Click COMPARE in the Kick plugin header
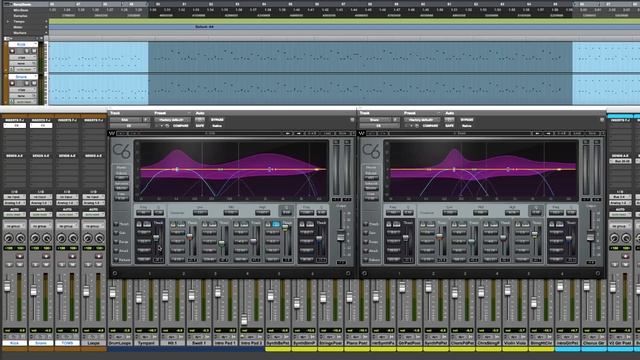 (x=181, y=126)
